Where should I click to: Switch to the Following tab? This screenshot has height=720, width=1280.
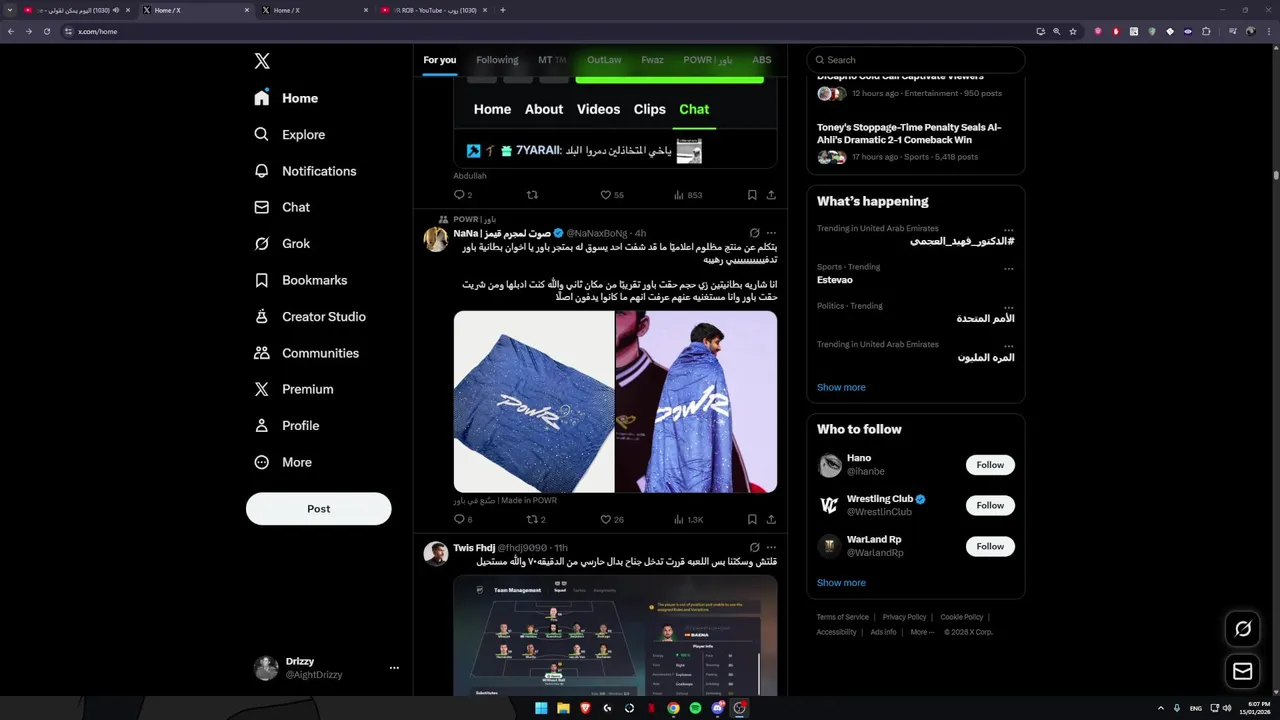(497, 60)
